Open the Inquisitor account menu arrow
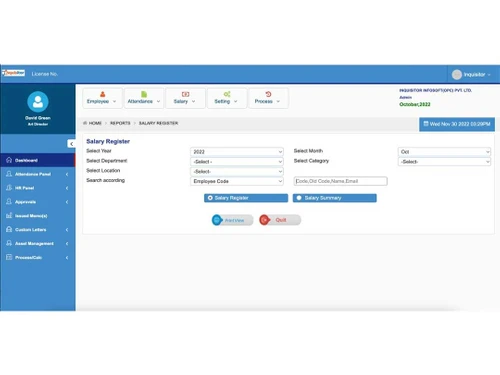The width and height of the screenshot is (500, 375). [x=489, y=75]
